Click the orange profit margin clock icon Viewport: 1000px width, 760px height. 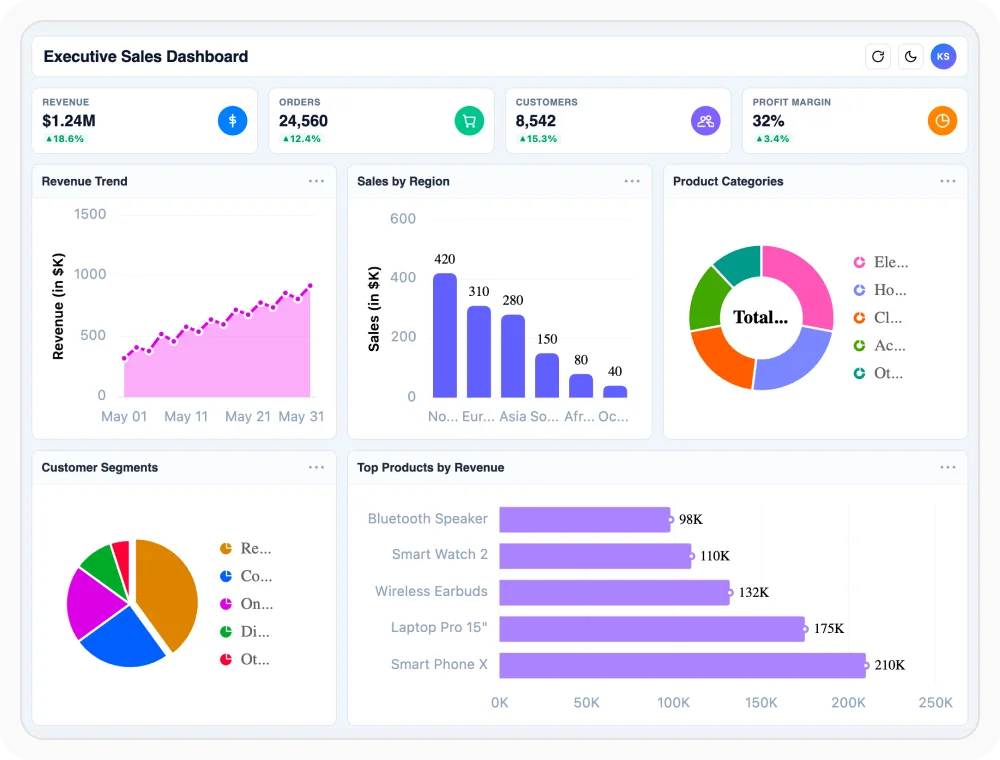pyautogui.click(x=943, y=121)
